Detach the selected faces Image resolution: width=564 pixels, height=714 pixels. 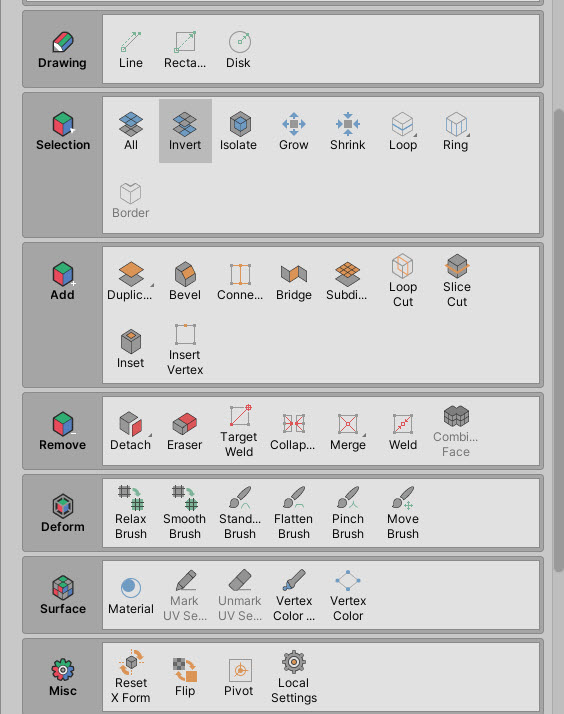click(x=131, y=431)
